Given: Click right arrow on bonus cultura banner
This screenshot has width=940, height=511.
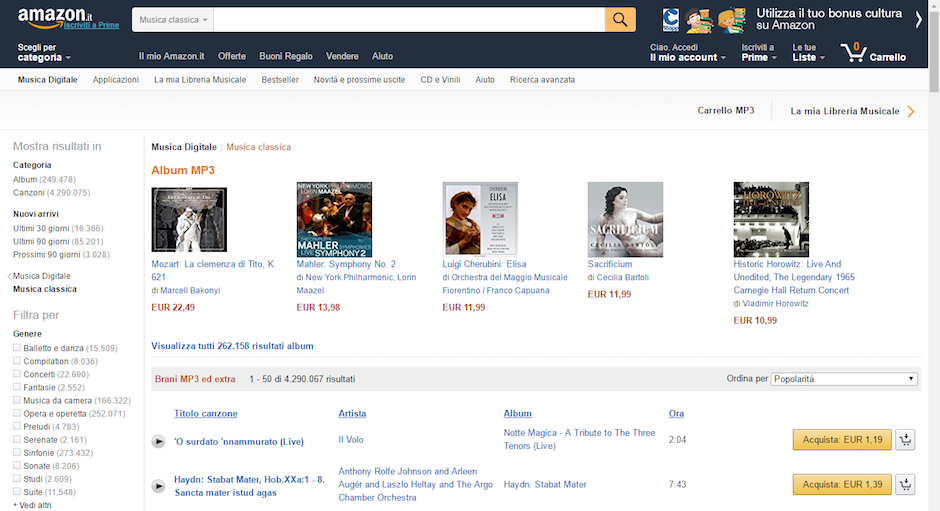Looking at the screenshot, I should 918,20.
